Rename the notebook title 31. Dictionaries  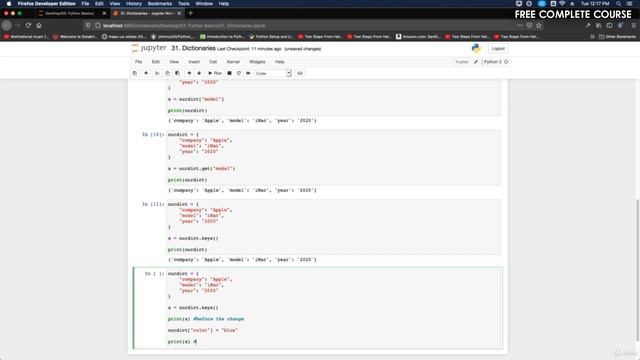tap(193, 48)
